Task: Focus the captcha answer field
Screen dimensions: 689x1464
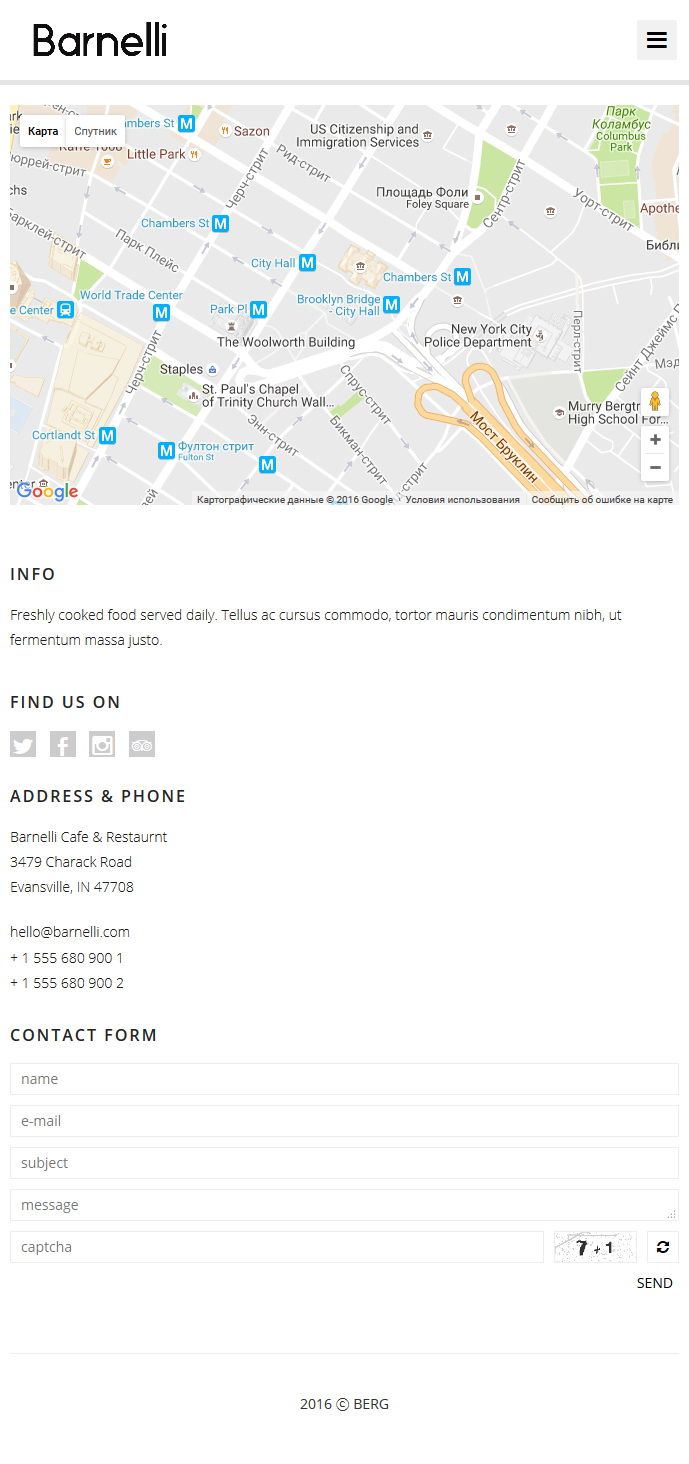Action: [277, 1247]
